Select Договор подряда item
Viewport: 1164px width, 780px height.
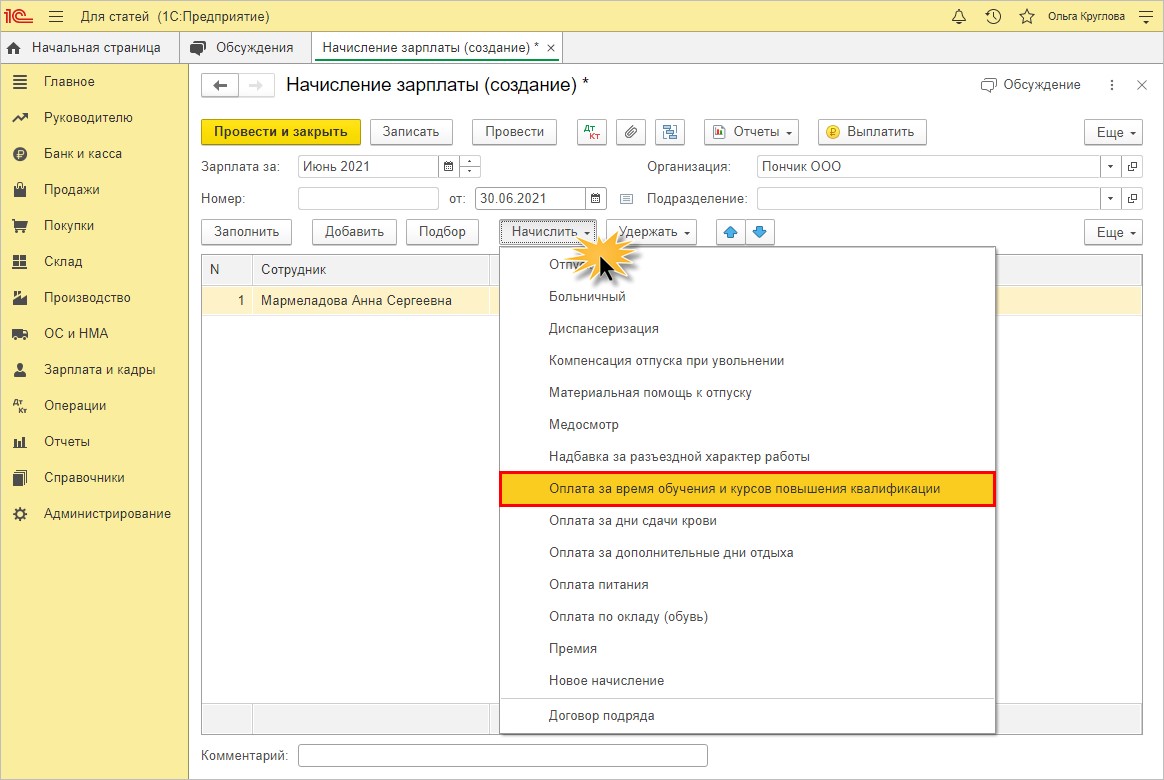(748, 716)
